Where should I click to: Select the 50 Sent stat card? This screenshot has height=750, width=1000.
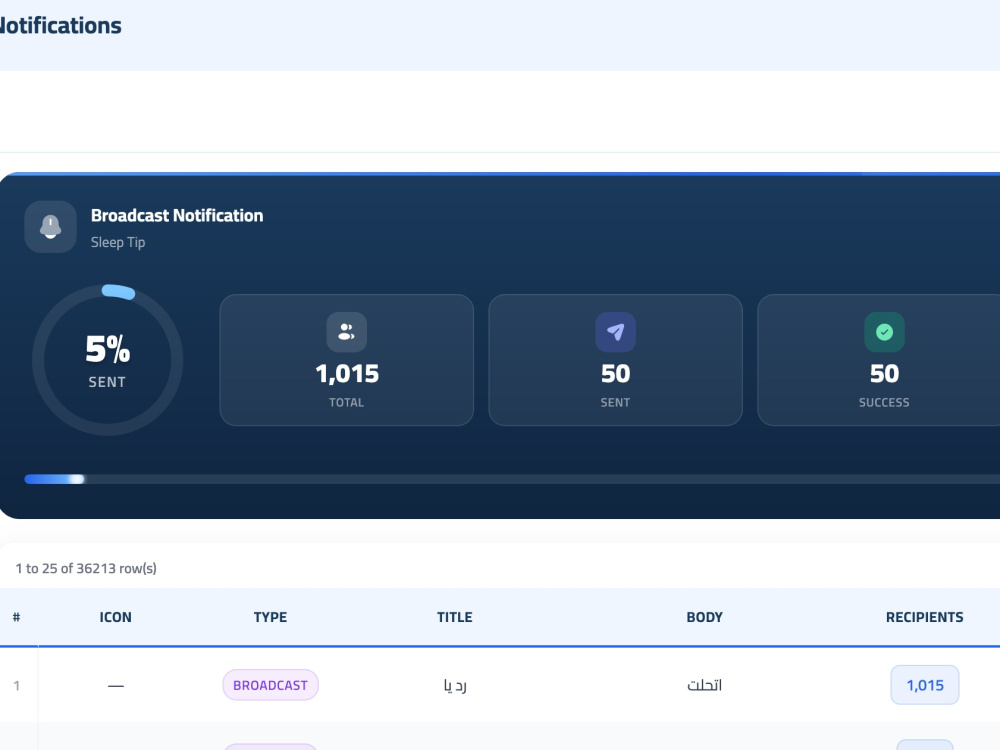pyautogui.click(x=615, y=360)
